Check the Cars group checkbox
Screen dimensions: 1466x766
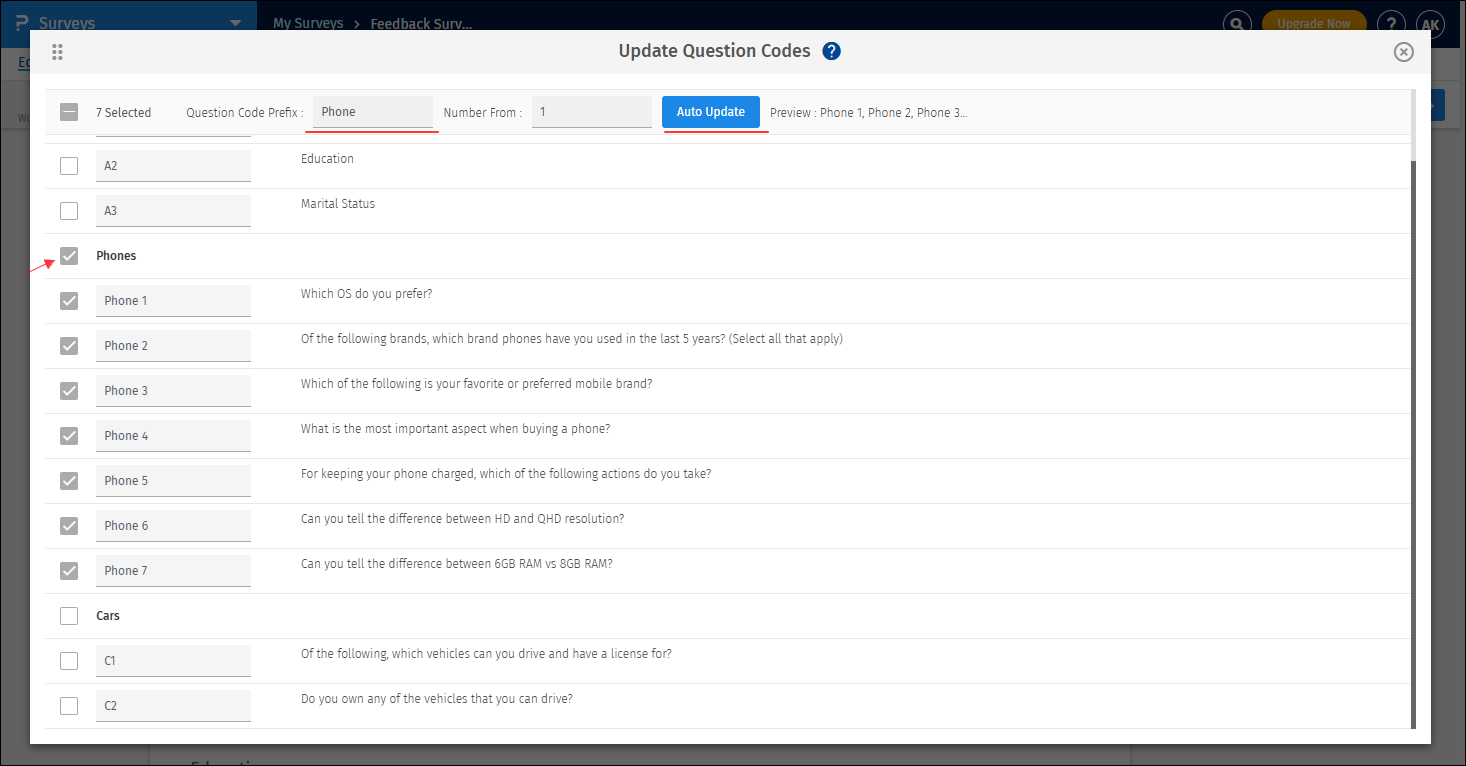click(x=68, y=615)
